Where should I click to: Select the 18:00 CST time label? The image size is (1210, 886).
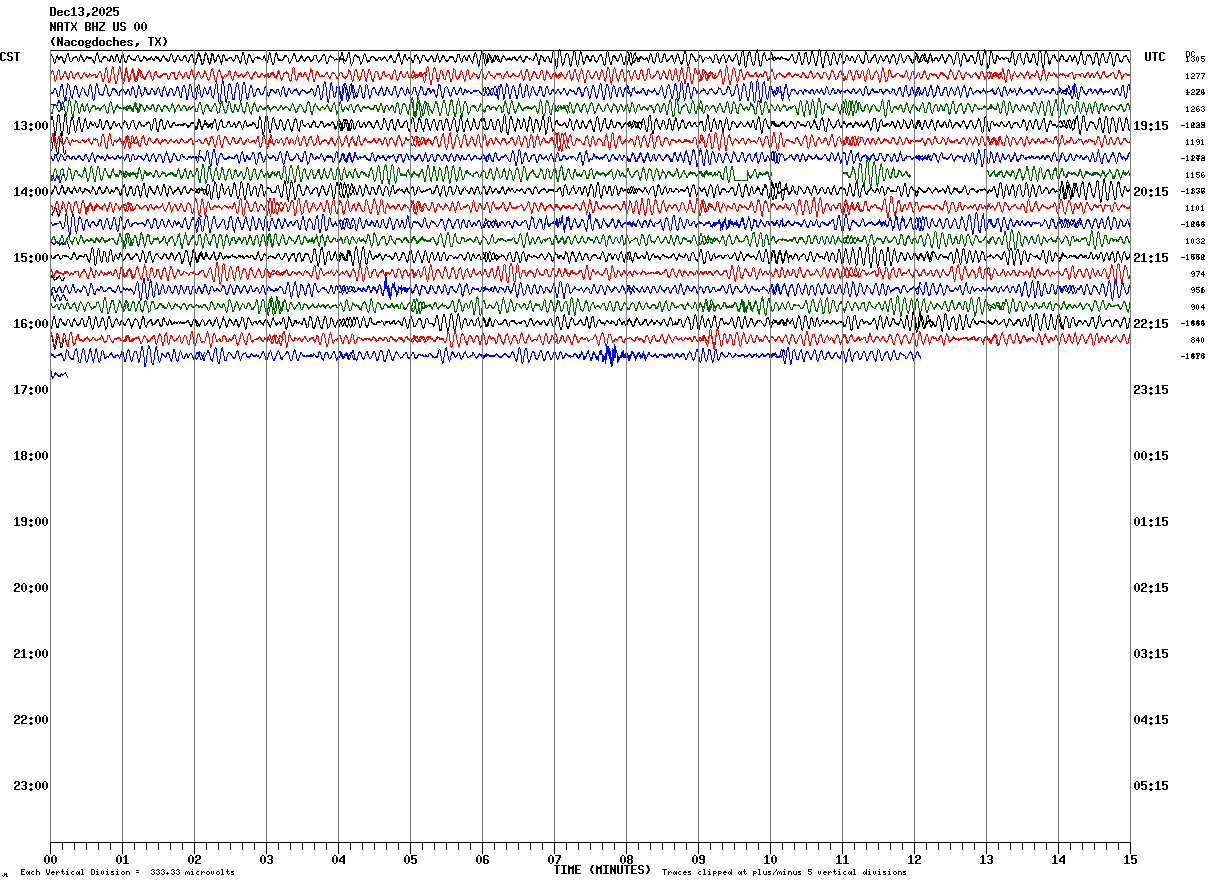coord(31,456)
